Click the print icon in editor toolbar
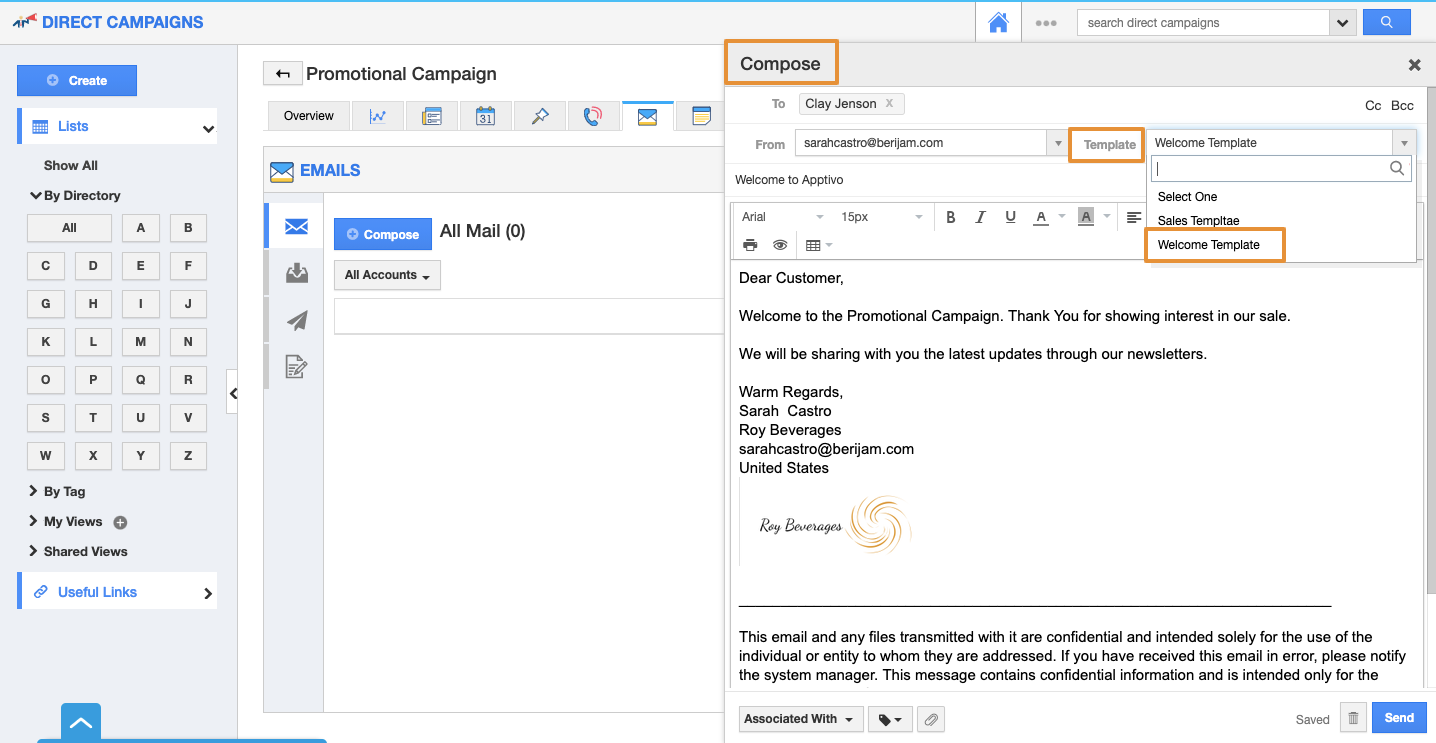This screenshot has width=1436, height=743. click(x=750, y=245)
